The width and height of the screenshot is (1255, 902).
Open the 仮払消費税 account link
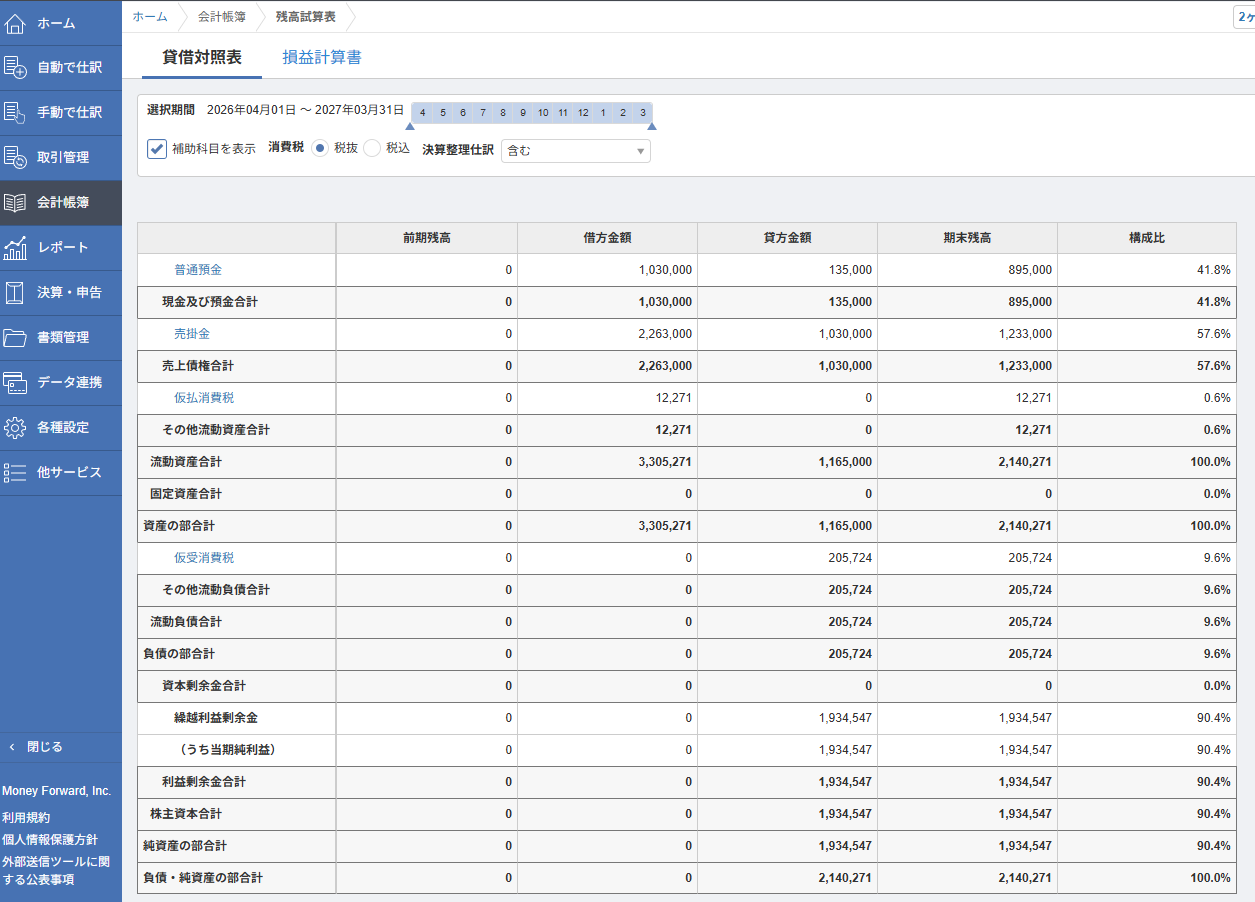pos(204,398)
